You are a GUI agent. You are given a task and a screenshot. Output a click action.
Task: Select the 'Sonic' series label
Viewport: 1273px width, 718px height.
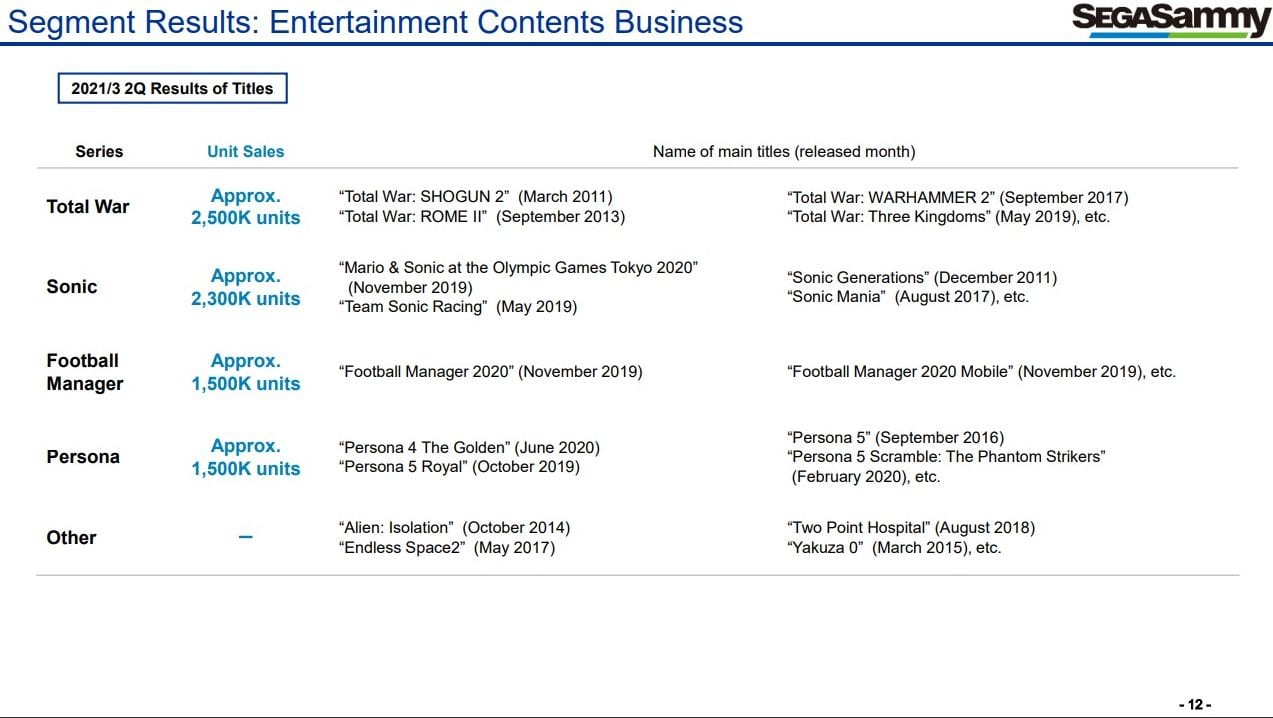pyautogui.click(x=72, y=287)
